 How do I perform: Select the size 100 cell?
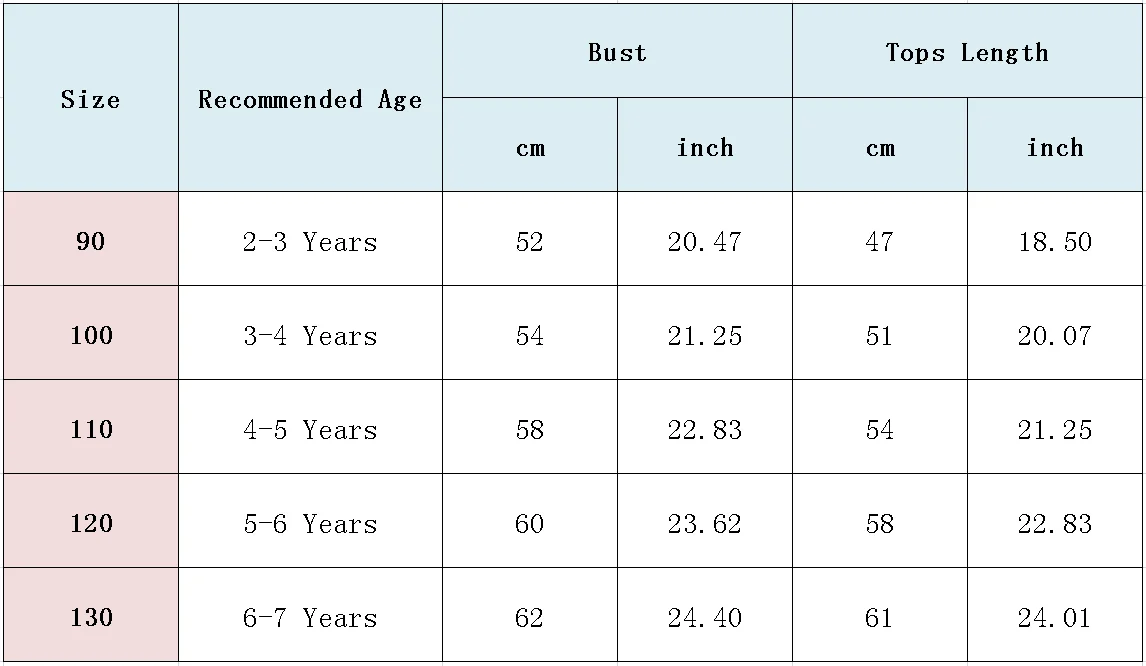pos(91,333)
